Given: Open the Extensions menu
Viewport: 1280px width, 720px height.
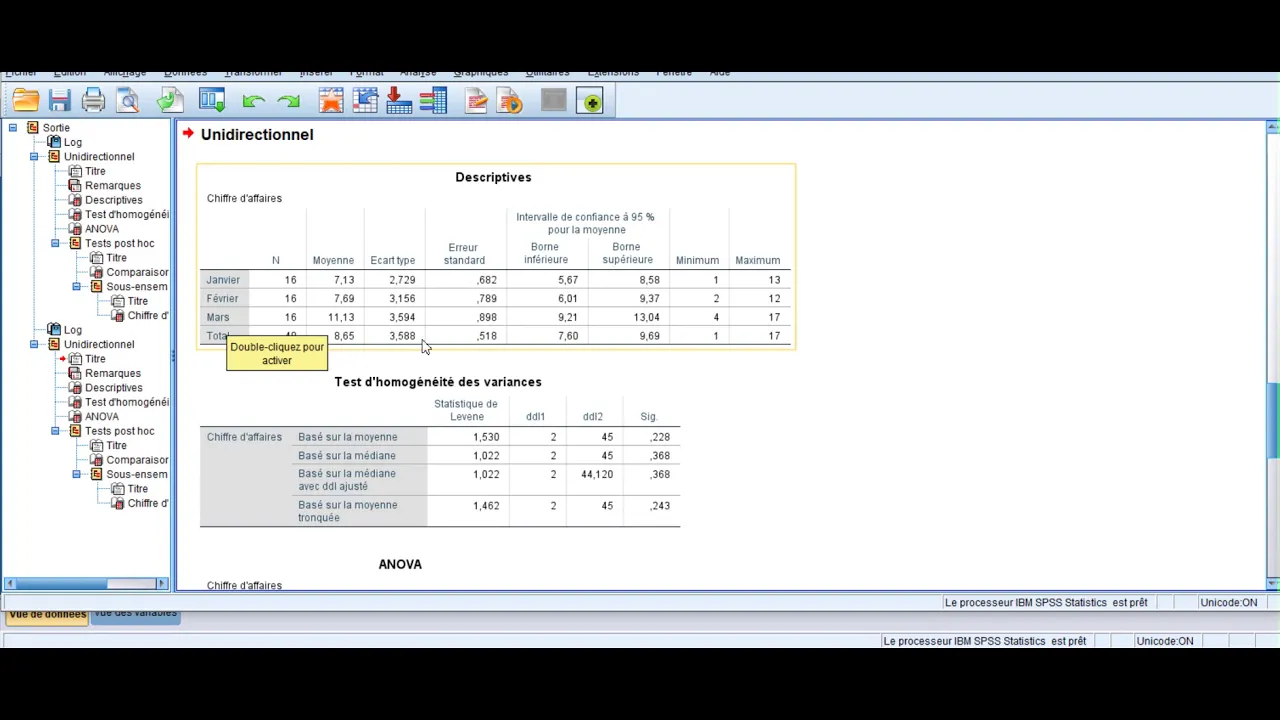Looking at the screenshot, I should [613, 73].
